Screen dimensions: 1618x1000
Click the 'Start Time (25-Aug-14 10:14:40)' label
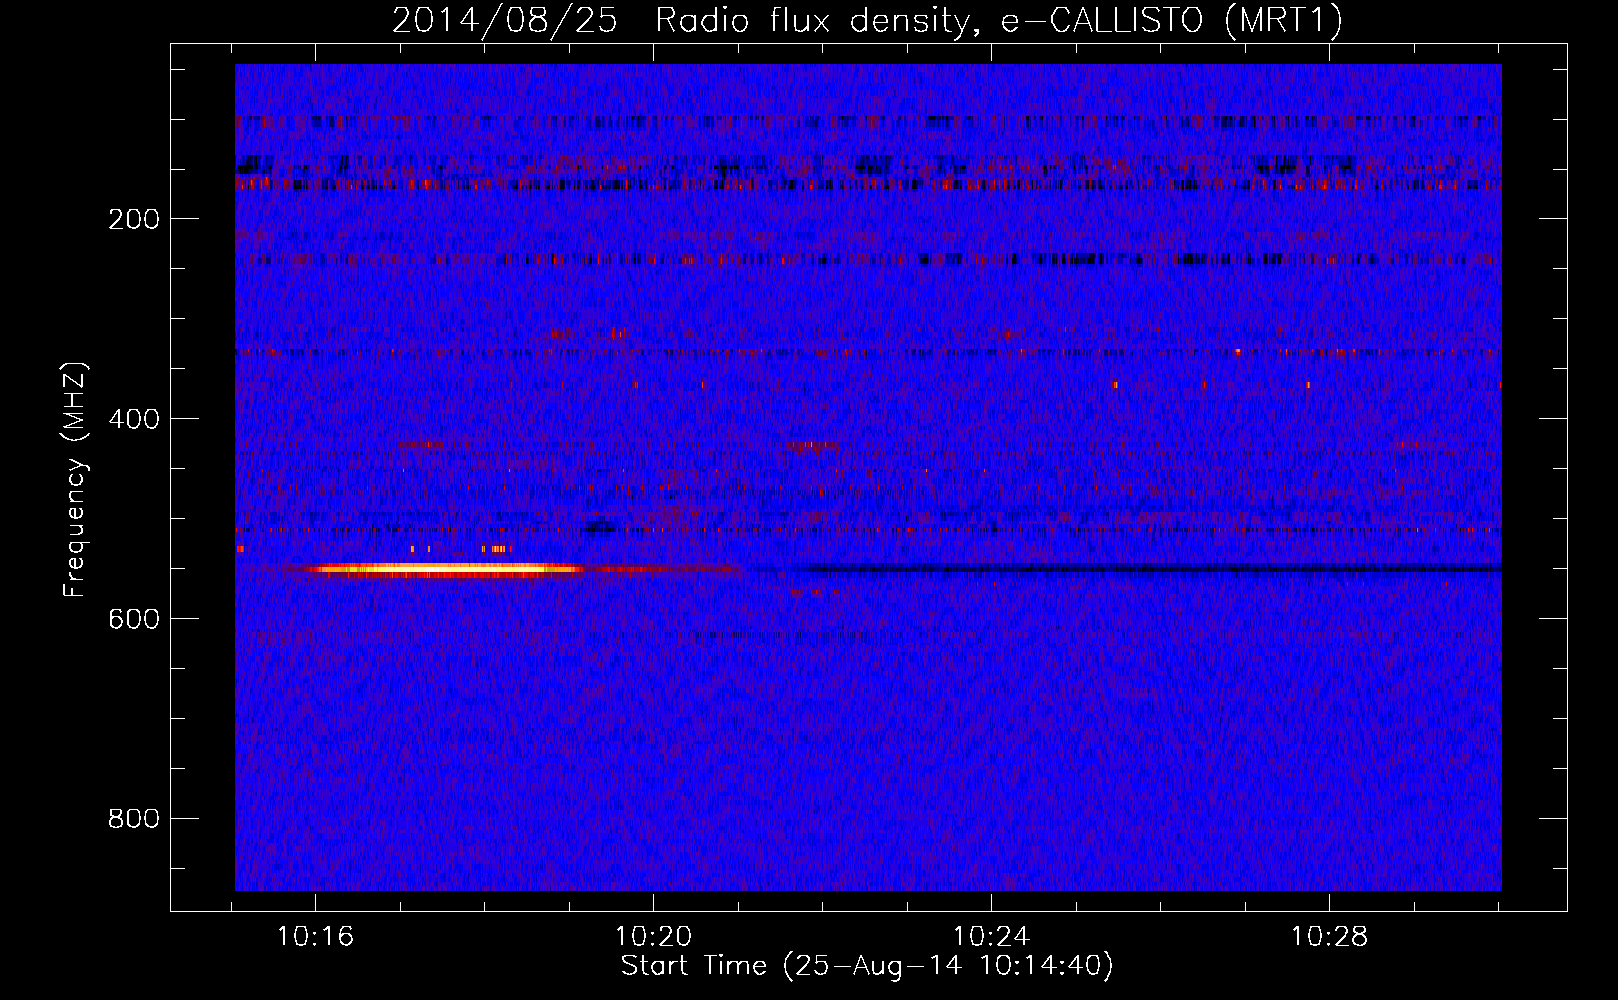click(867, 966)
